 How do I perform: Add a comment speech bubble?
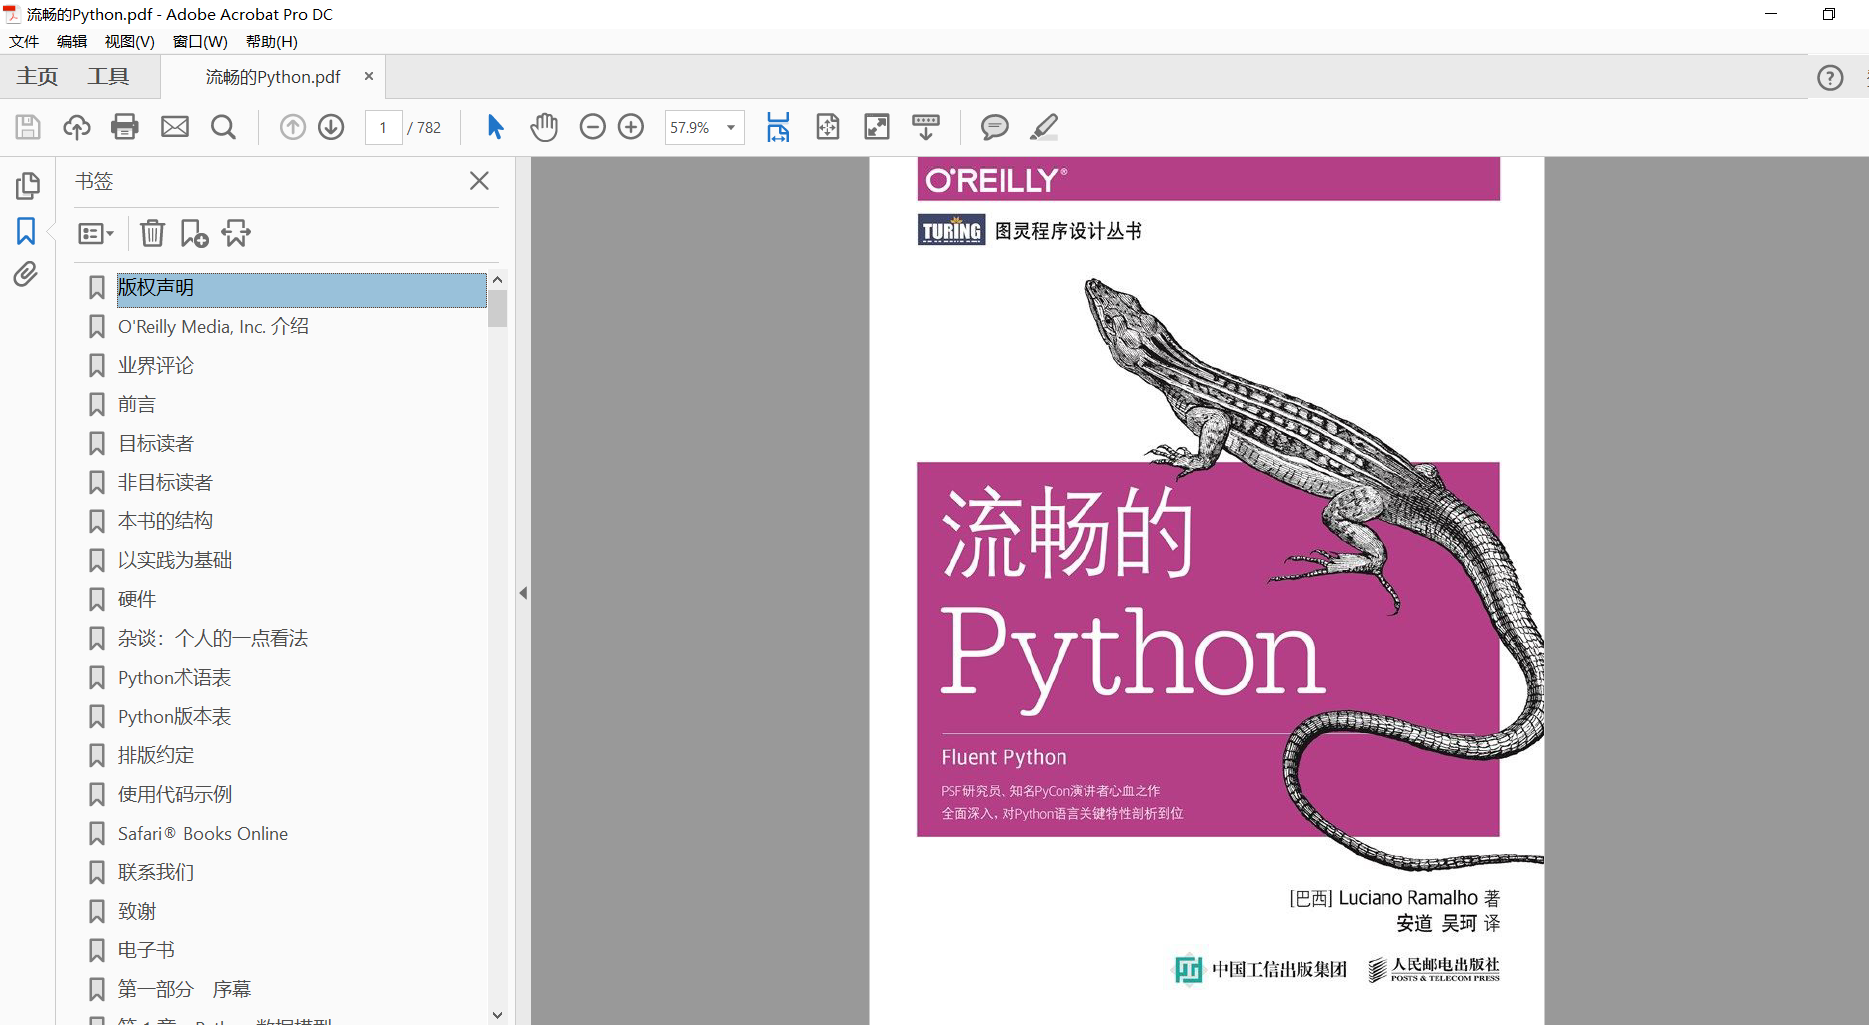pos(994,127)
